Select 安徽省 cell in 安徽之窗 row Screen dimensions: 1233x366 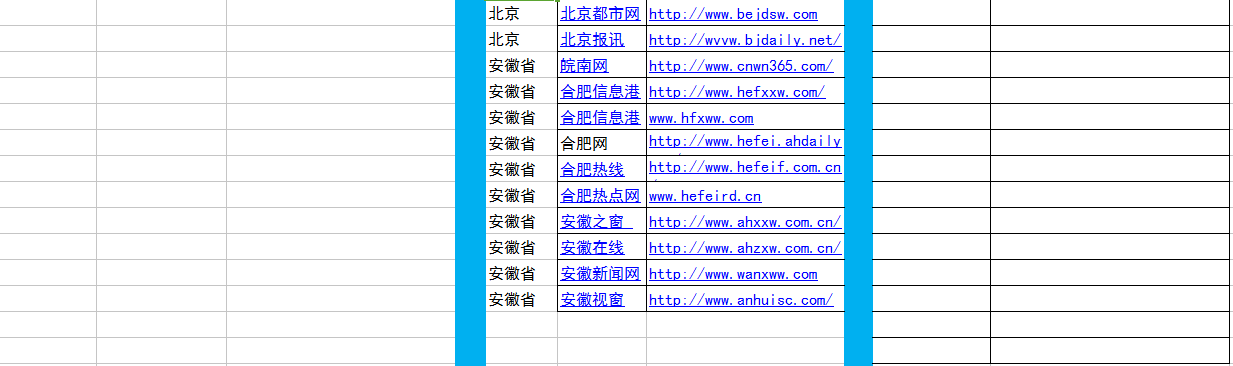click(521, 222)
